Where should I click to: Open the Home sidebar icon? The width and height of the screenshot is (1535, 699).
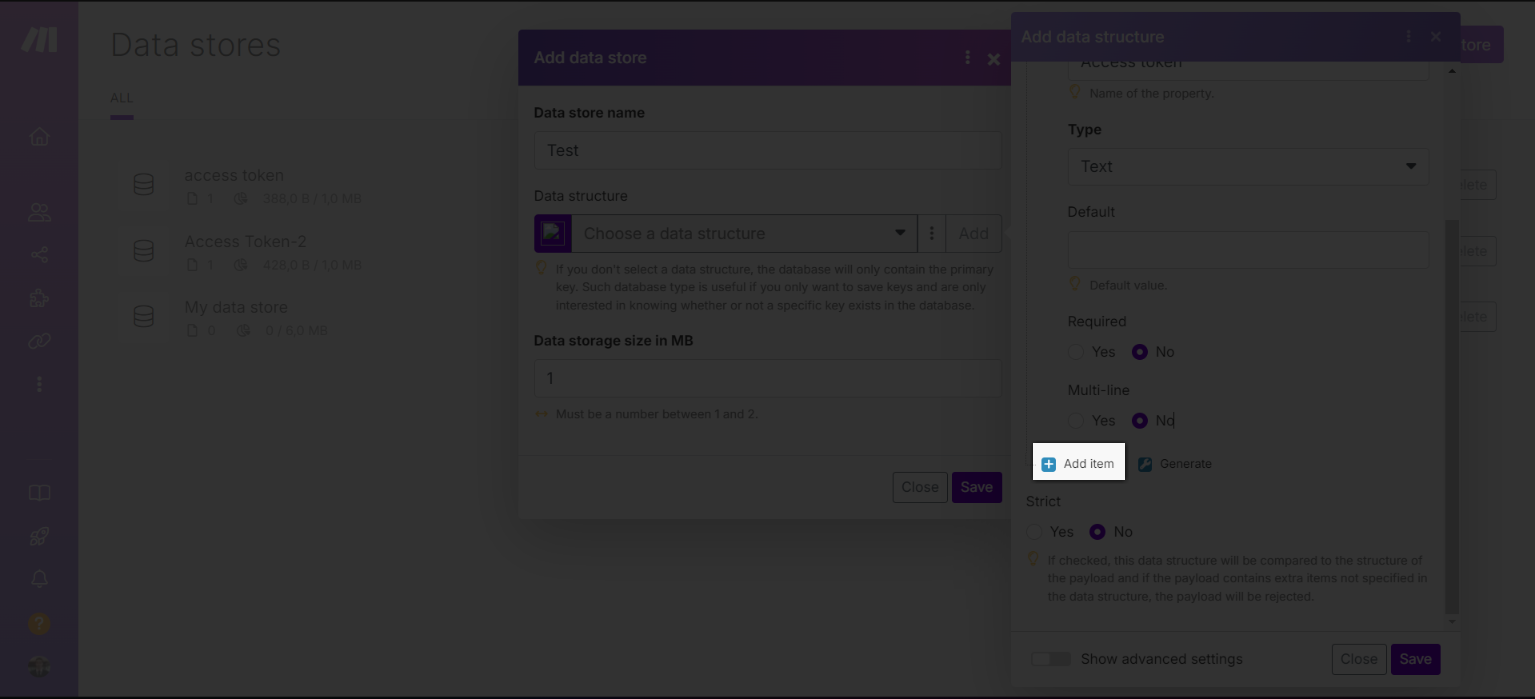point(39,137)
